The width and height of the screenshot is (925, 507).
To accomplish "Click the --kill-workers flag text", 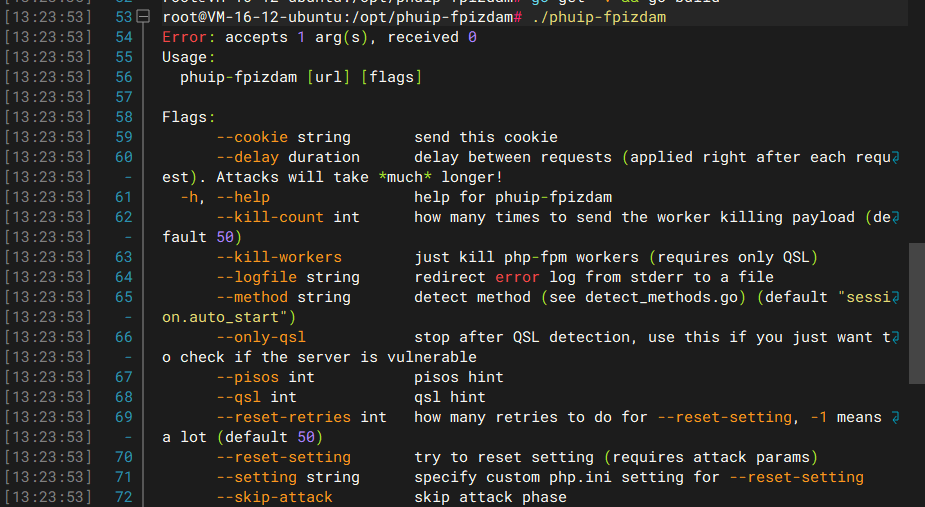I will (279, 257).
